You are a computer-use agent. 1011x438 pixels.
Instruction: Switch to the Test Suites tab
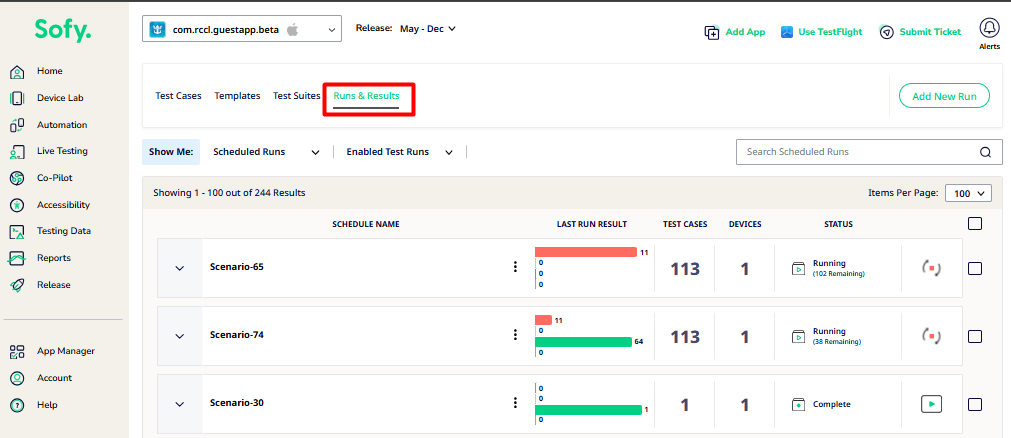297,95
